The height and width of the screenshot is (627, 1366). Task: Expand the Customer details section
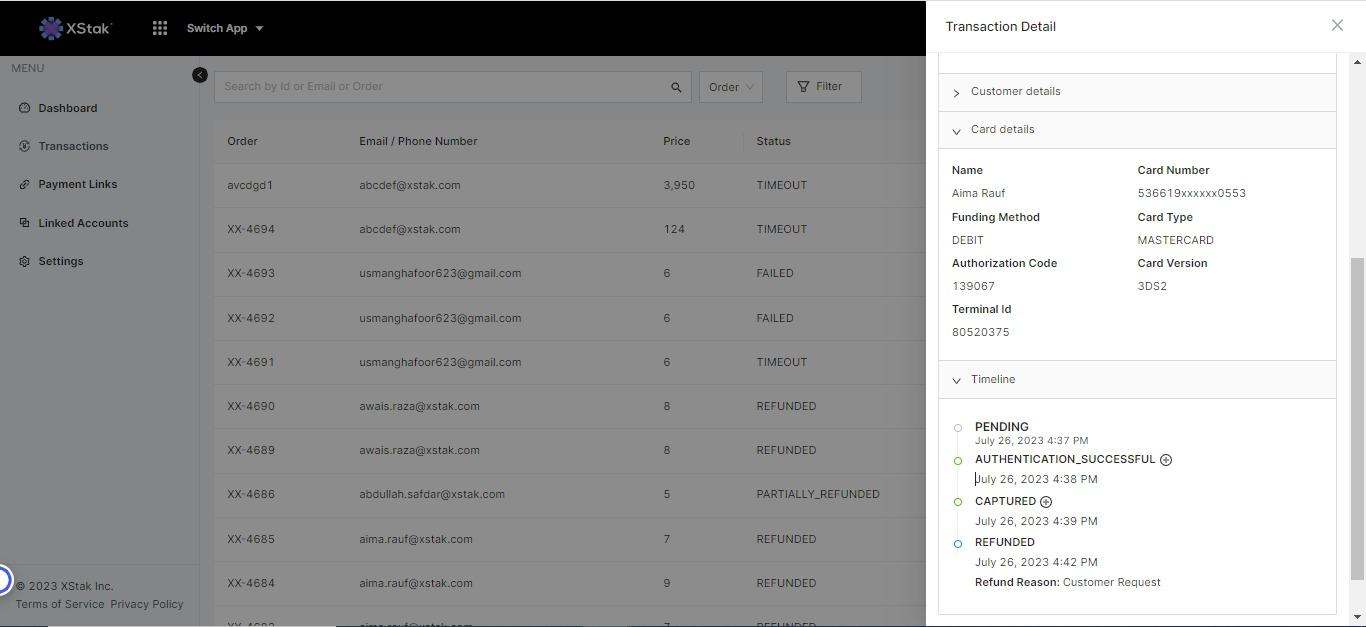coord(1015,92)
